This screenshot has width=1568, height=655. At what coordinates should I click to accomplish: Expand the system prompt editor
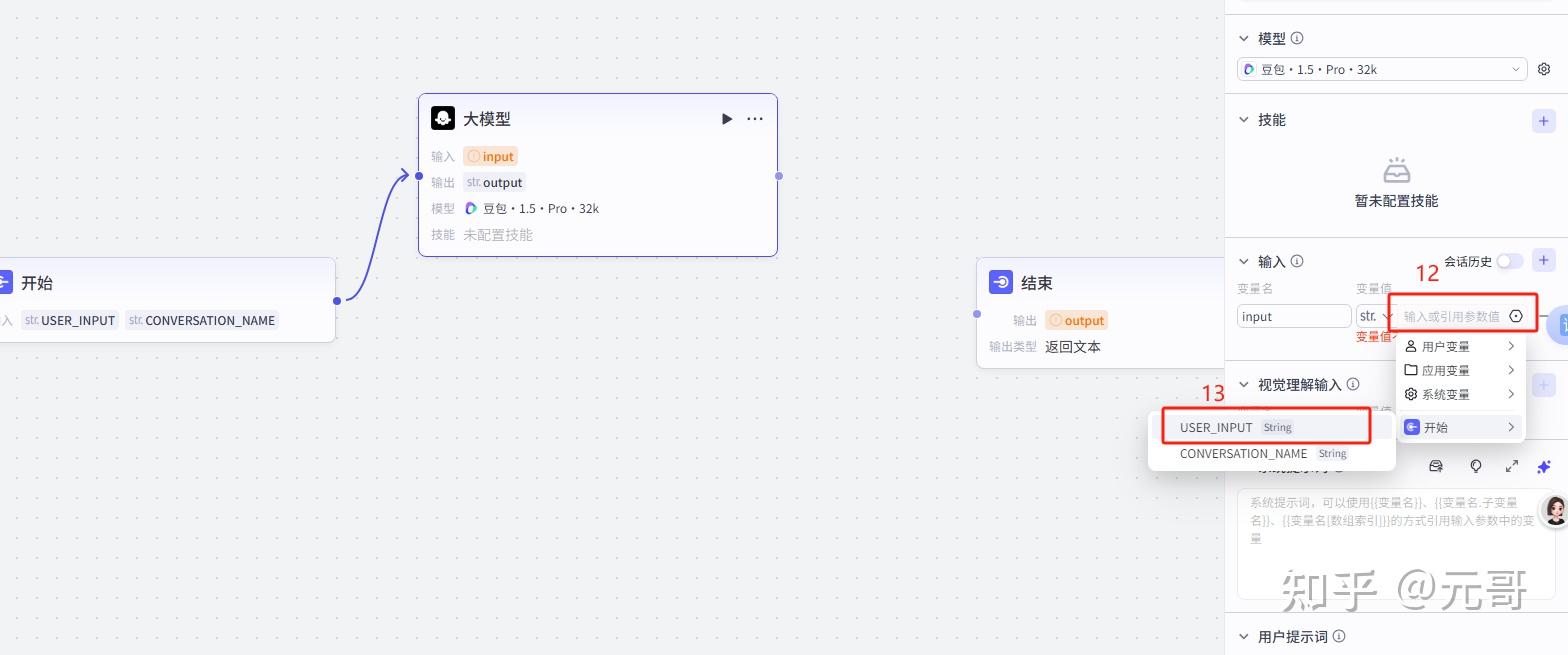pyautogui.click(x=1512, y=466)
